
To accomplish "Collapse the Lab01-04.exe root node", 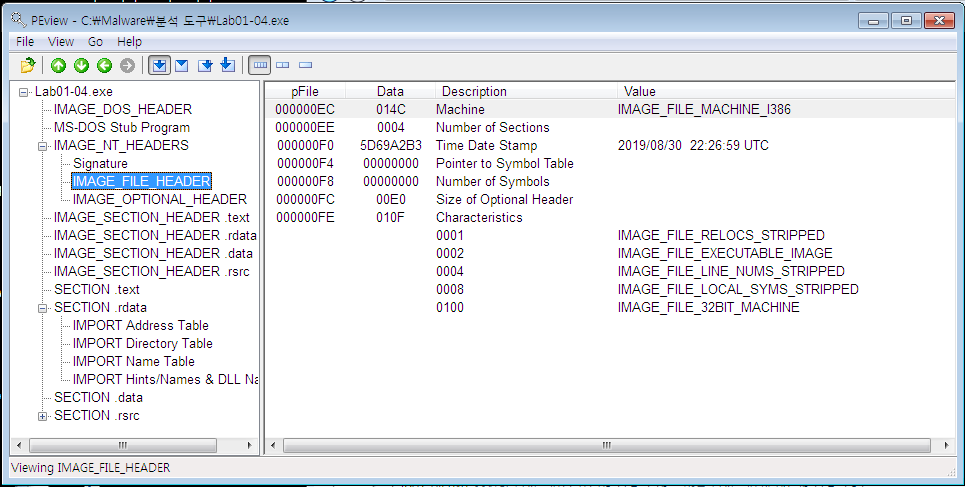I will (23, 92).
